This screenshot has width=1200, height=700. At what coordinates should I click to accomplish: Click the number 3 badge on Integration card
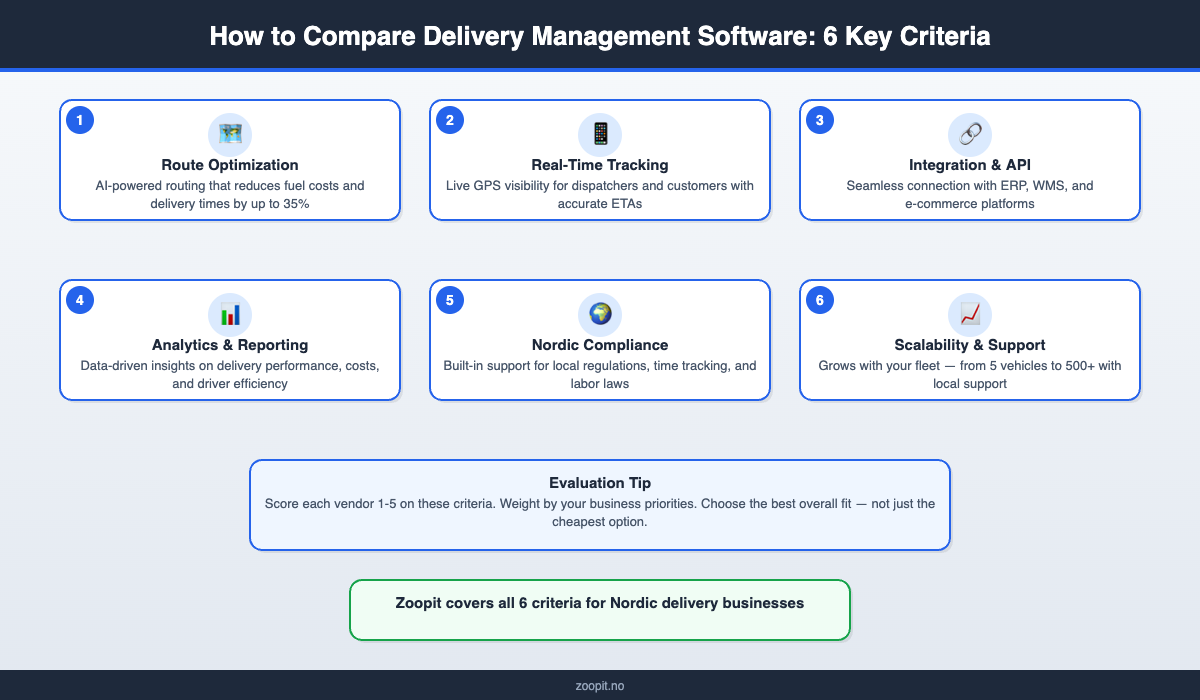click(820, 119)
